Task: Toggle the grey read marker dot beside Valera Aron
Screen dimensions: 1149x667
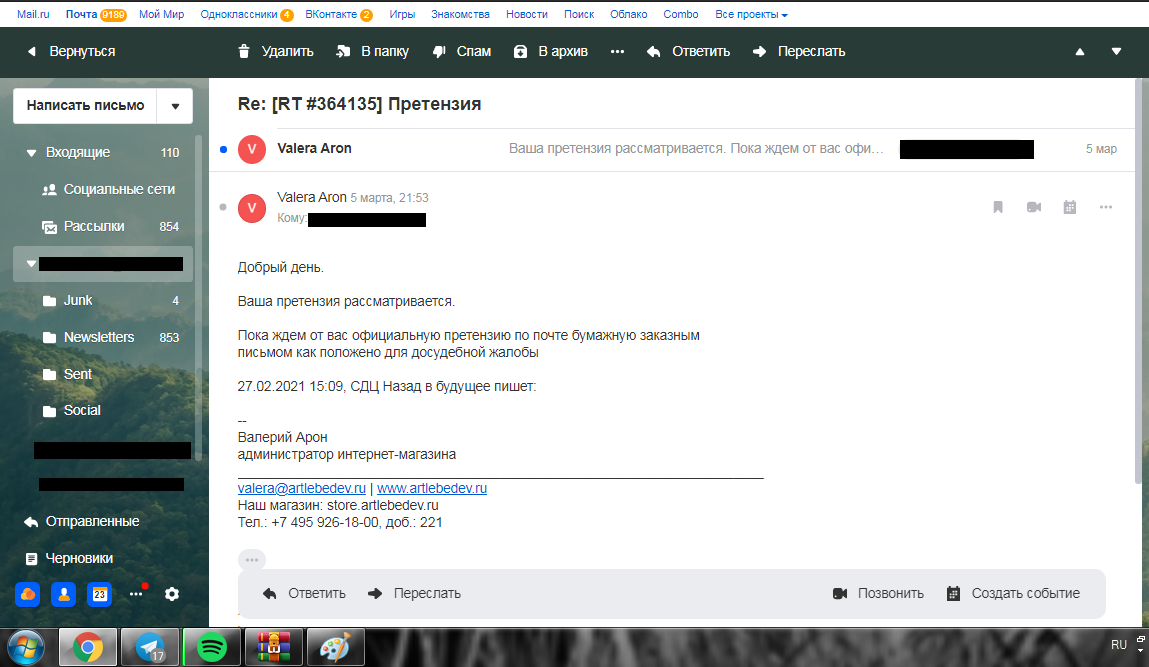Action: tap(223, 207)
